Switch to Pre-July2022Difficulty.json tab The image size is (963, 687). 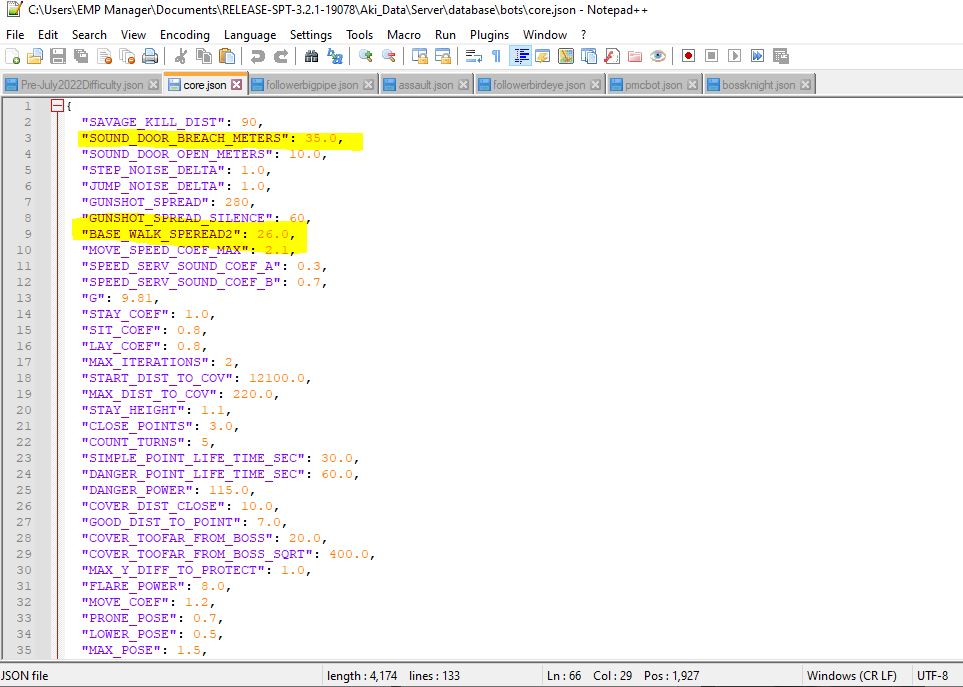tap(82, 85)
